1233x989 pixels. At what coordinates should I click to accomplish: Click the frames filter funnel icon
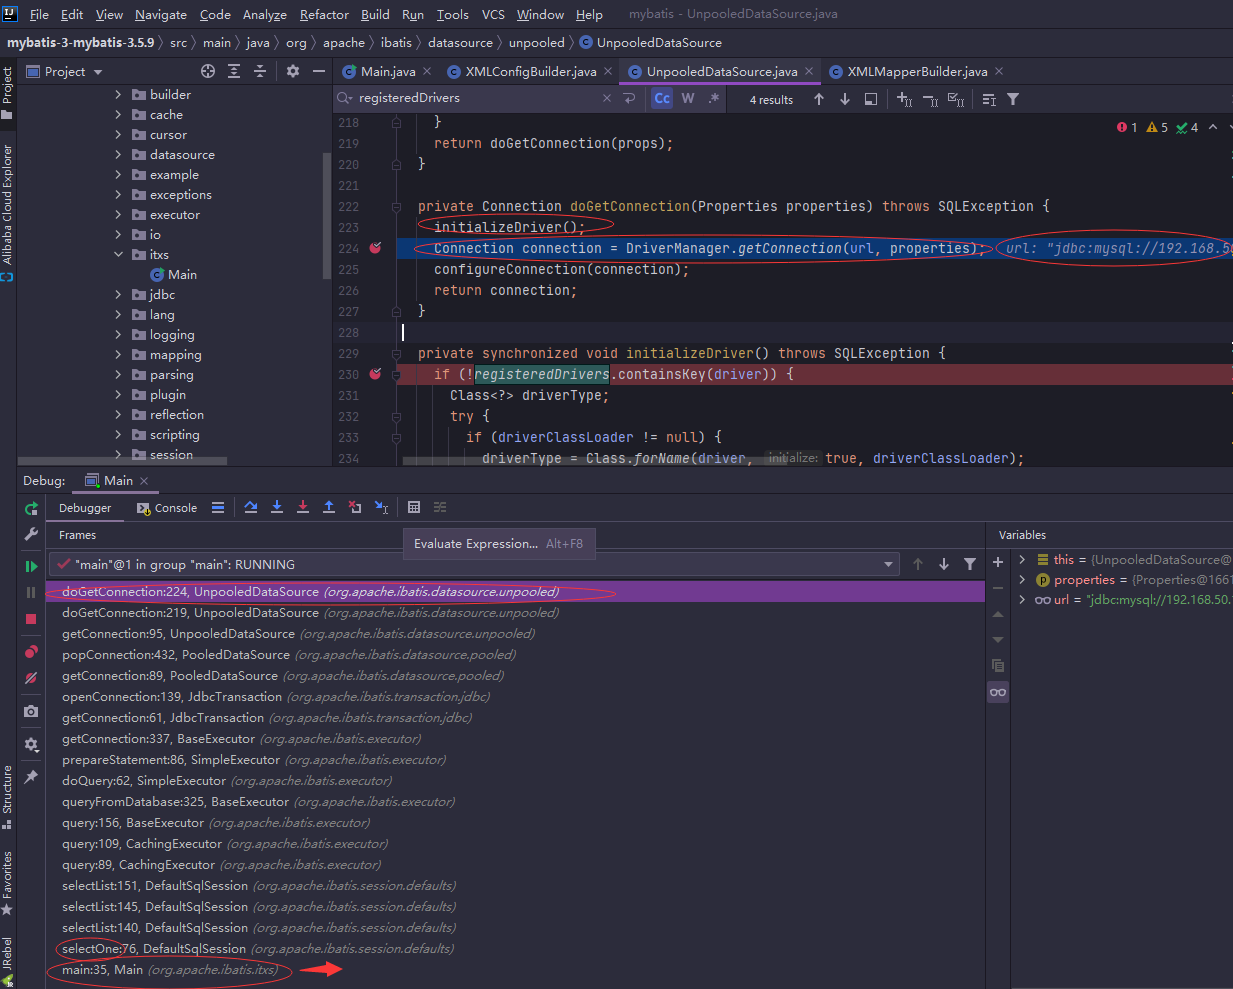coord(970,564)
